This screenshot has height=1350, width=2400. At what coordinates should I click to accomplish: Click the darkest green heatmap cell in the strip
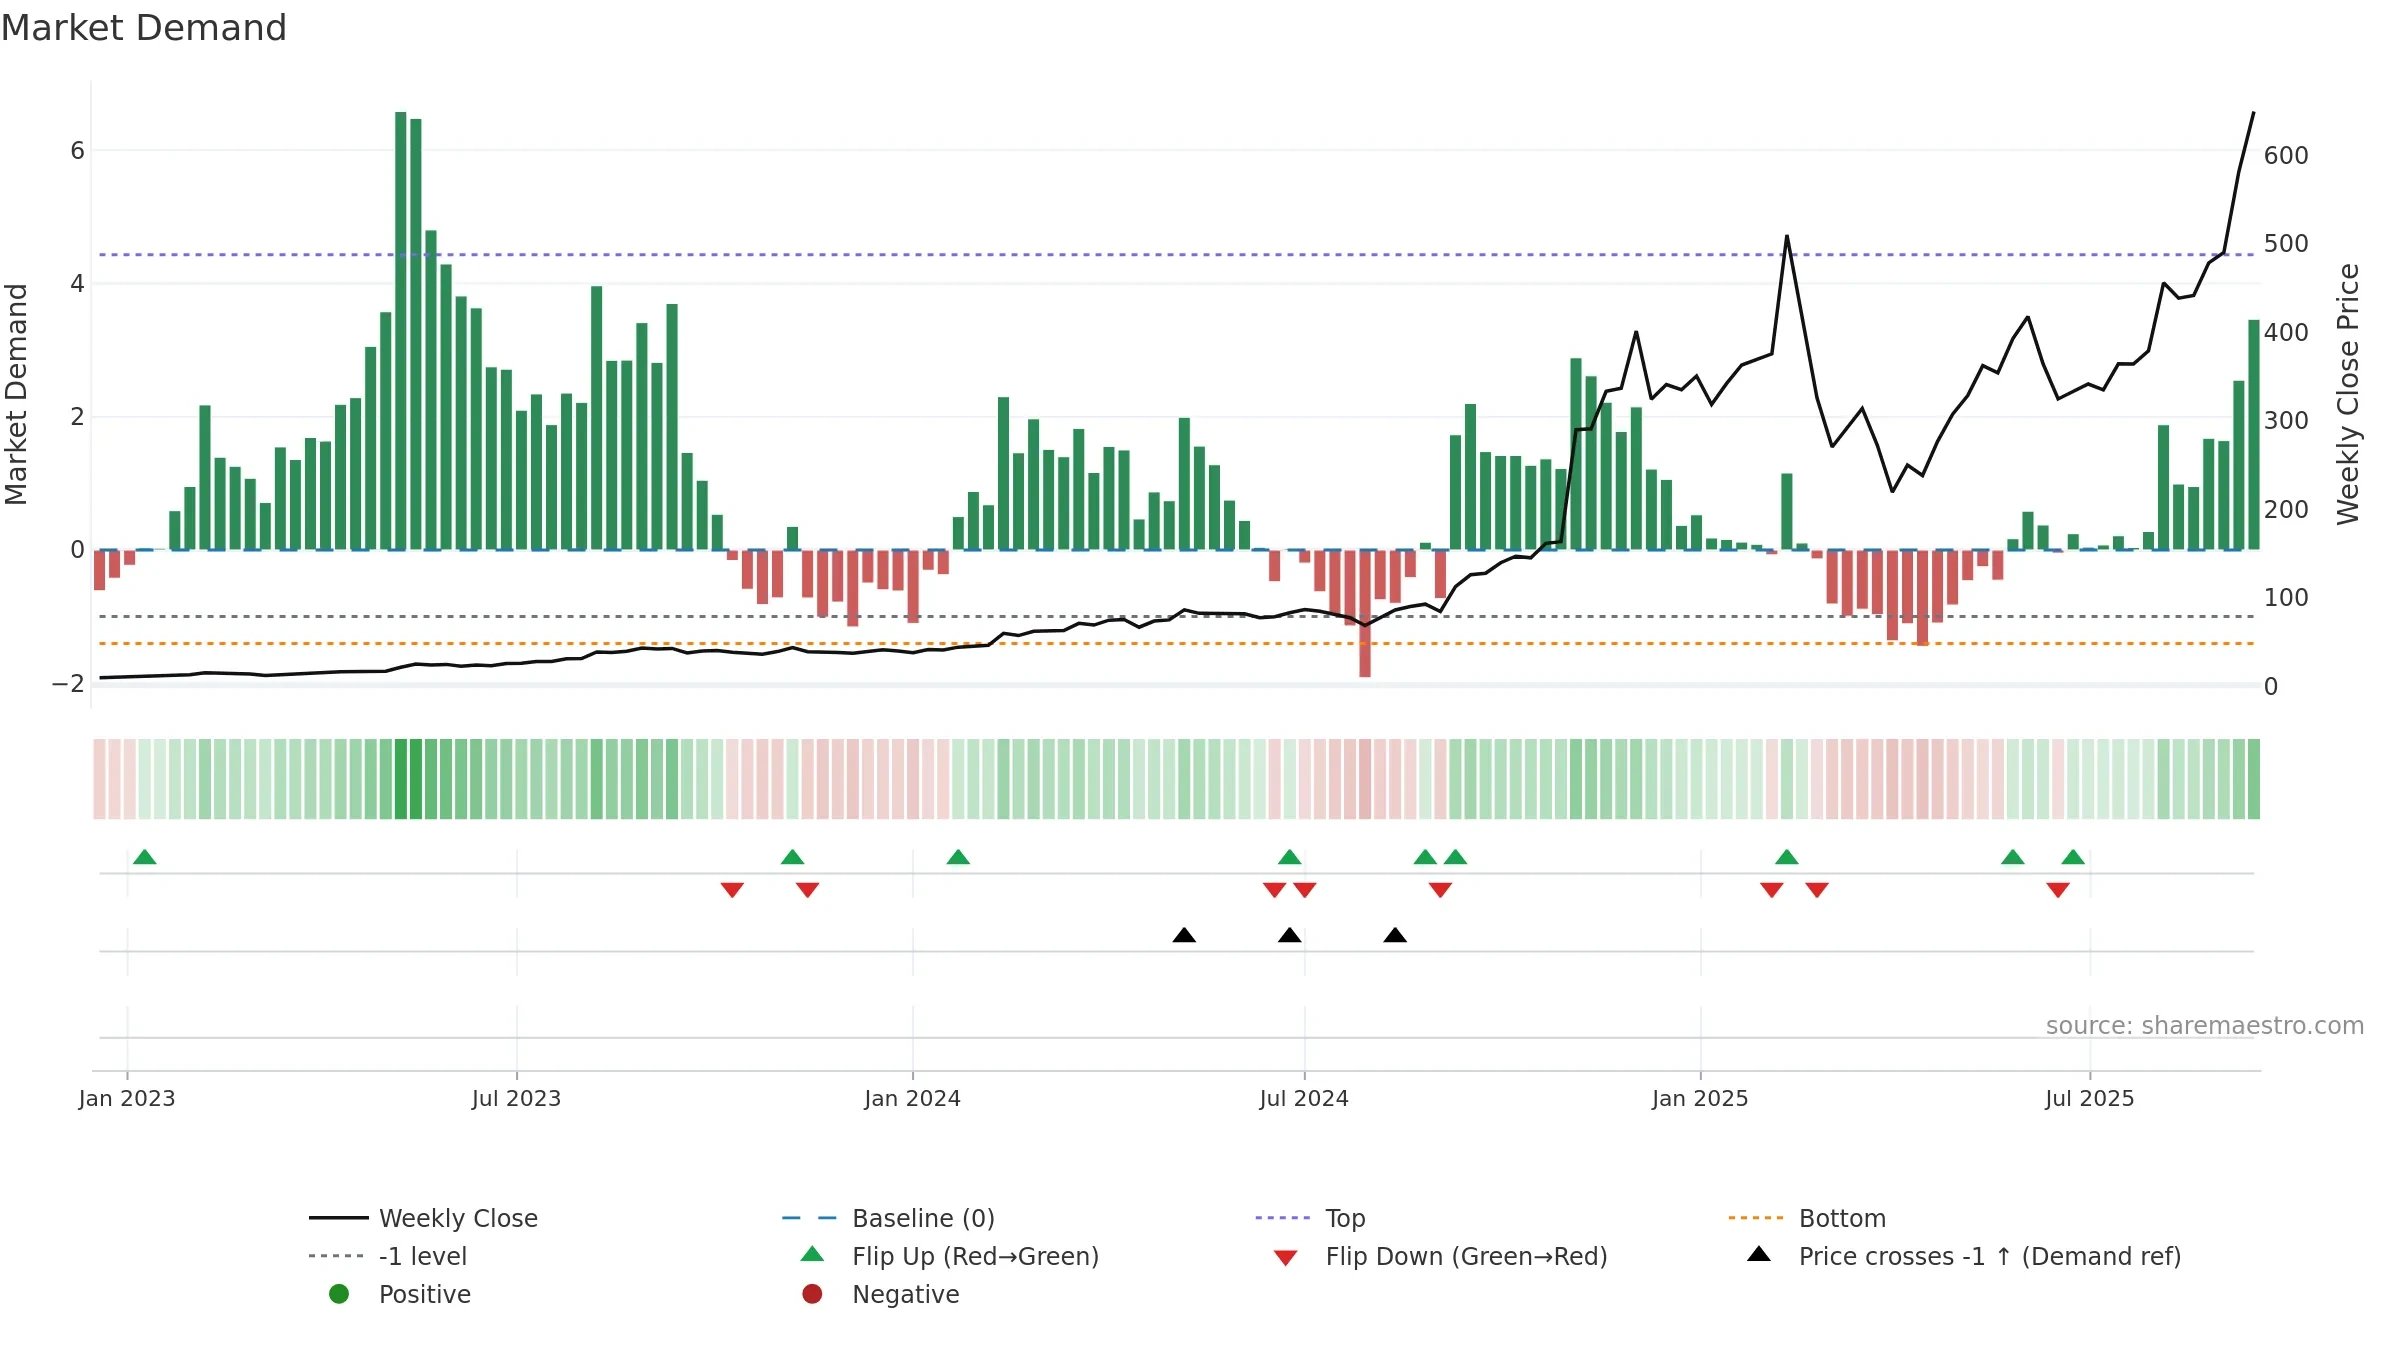pyautogui.click(x=401, y=779)
